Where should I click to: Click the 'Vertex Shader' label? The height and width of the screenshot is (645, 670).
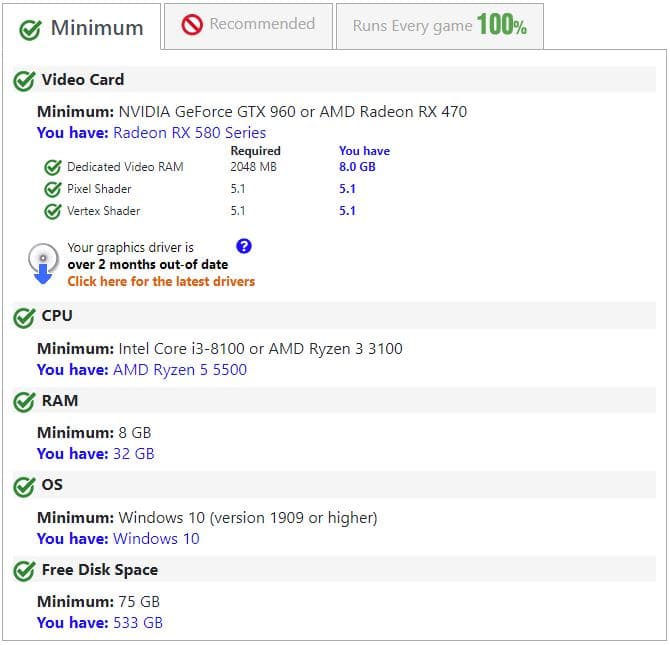(x=104, y=211)
